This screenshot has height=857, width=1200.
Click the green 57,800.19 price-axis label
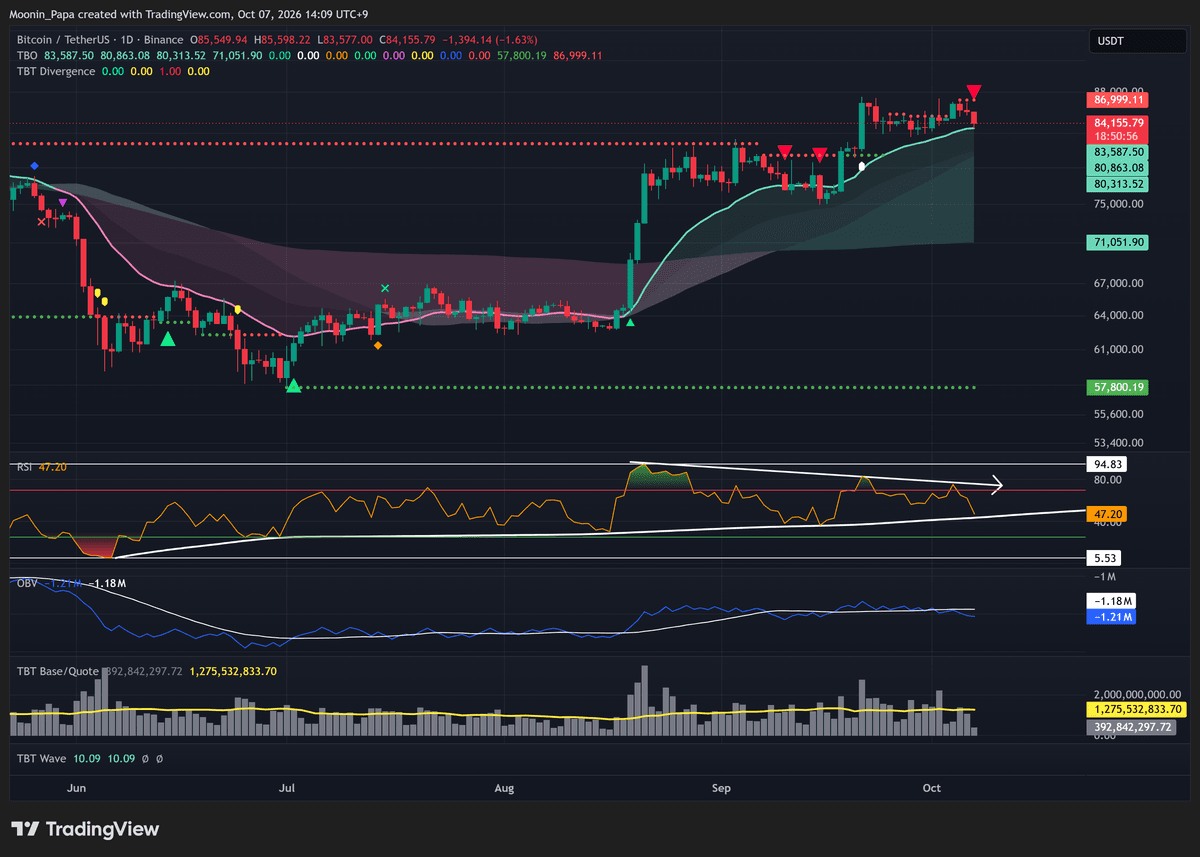pyautogui.click(x=1119, y=386)
